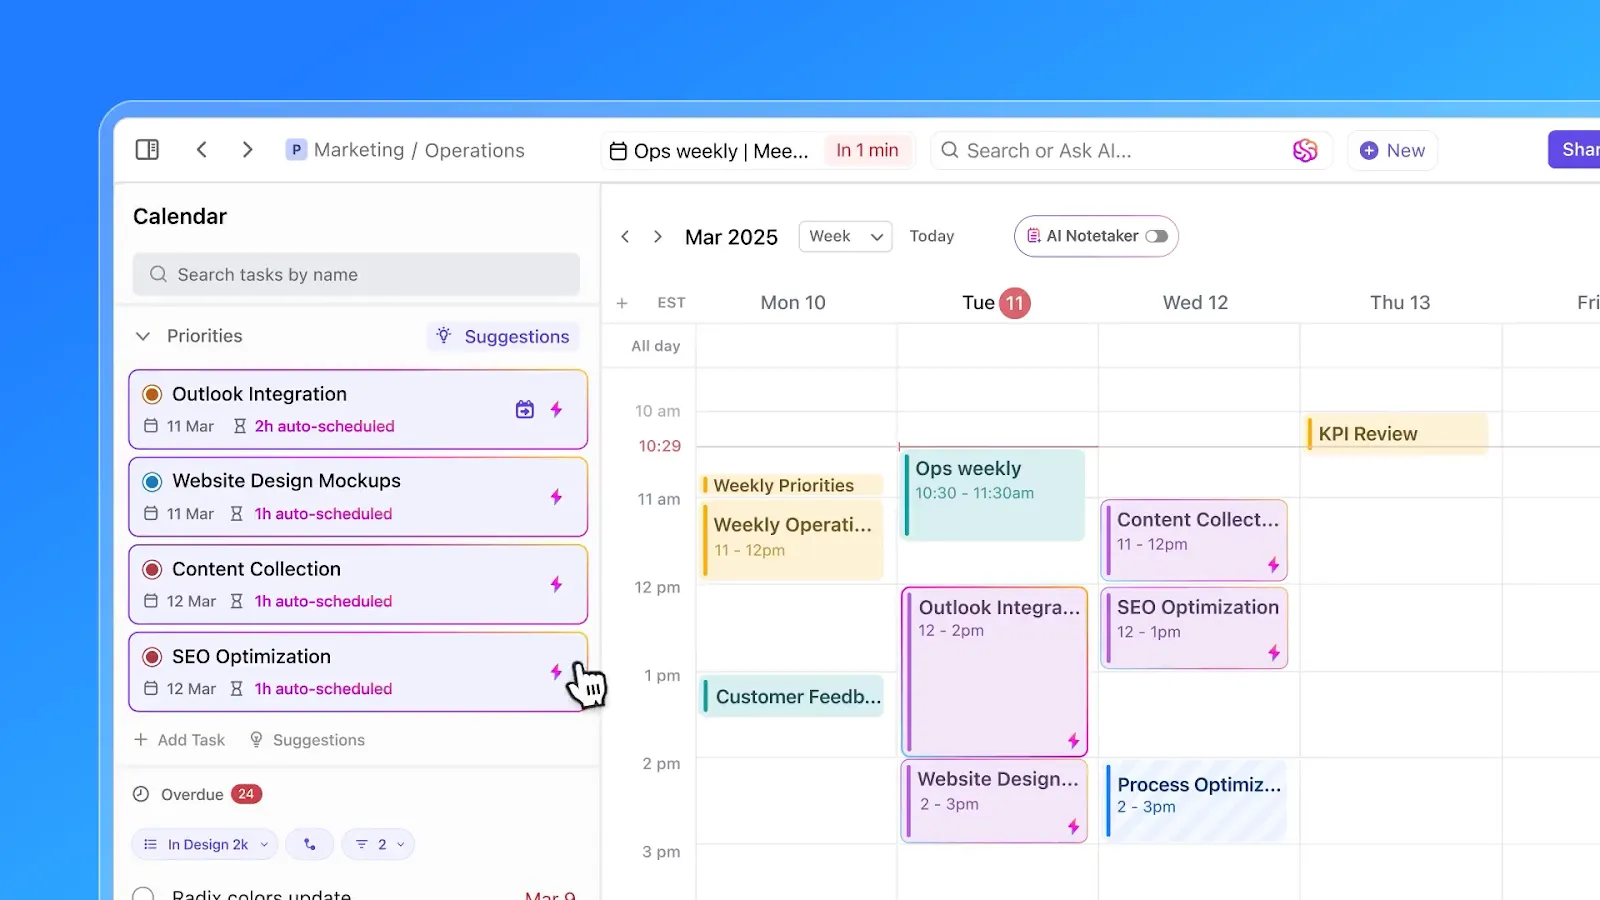Click the plus icon beside EST
The height and width of the screenshot is (900, 1600).
[x=622, y=303]
